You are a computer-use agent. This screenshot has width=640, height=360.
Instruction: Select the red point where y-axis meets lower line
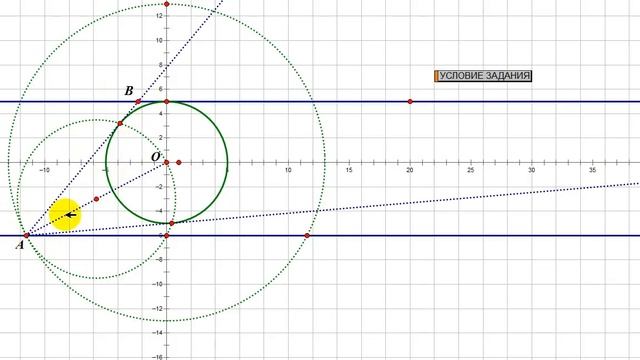click(x=167, y=236)
